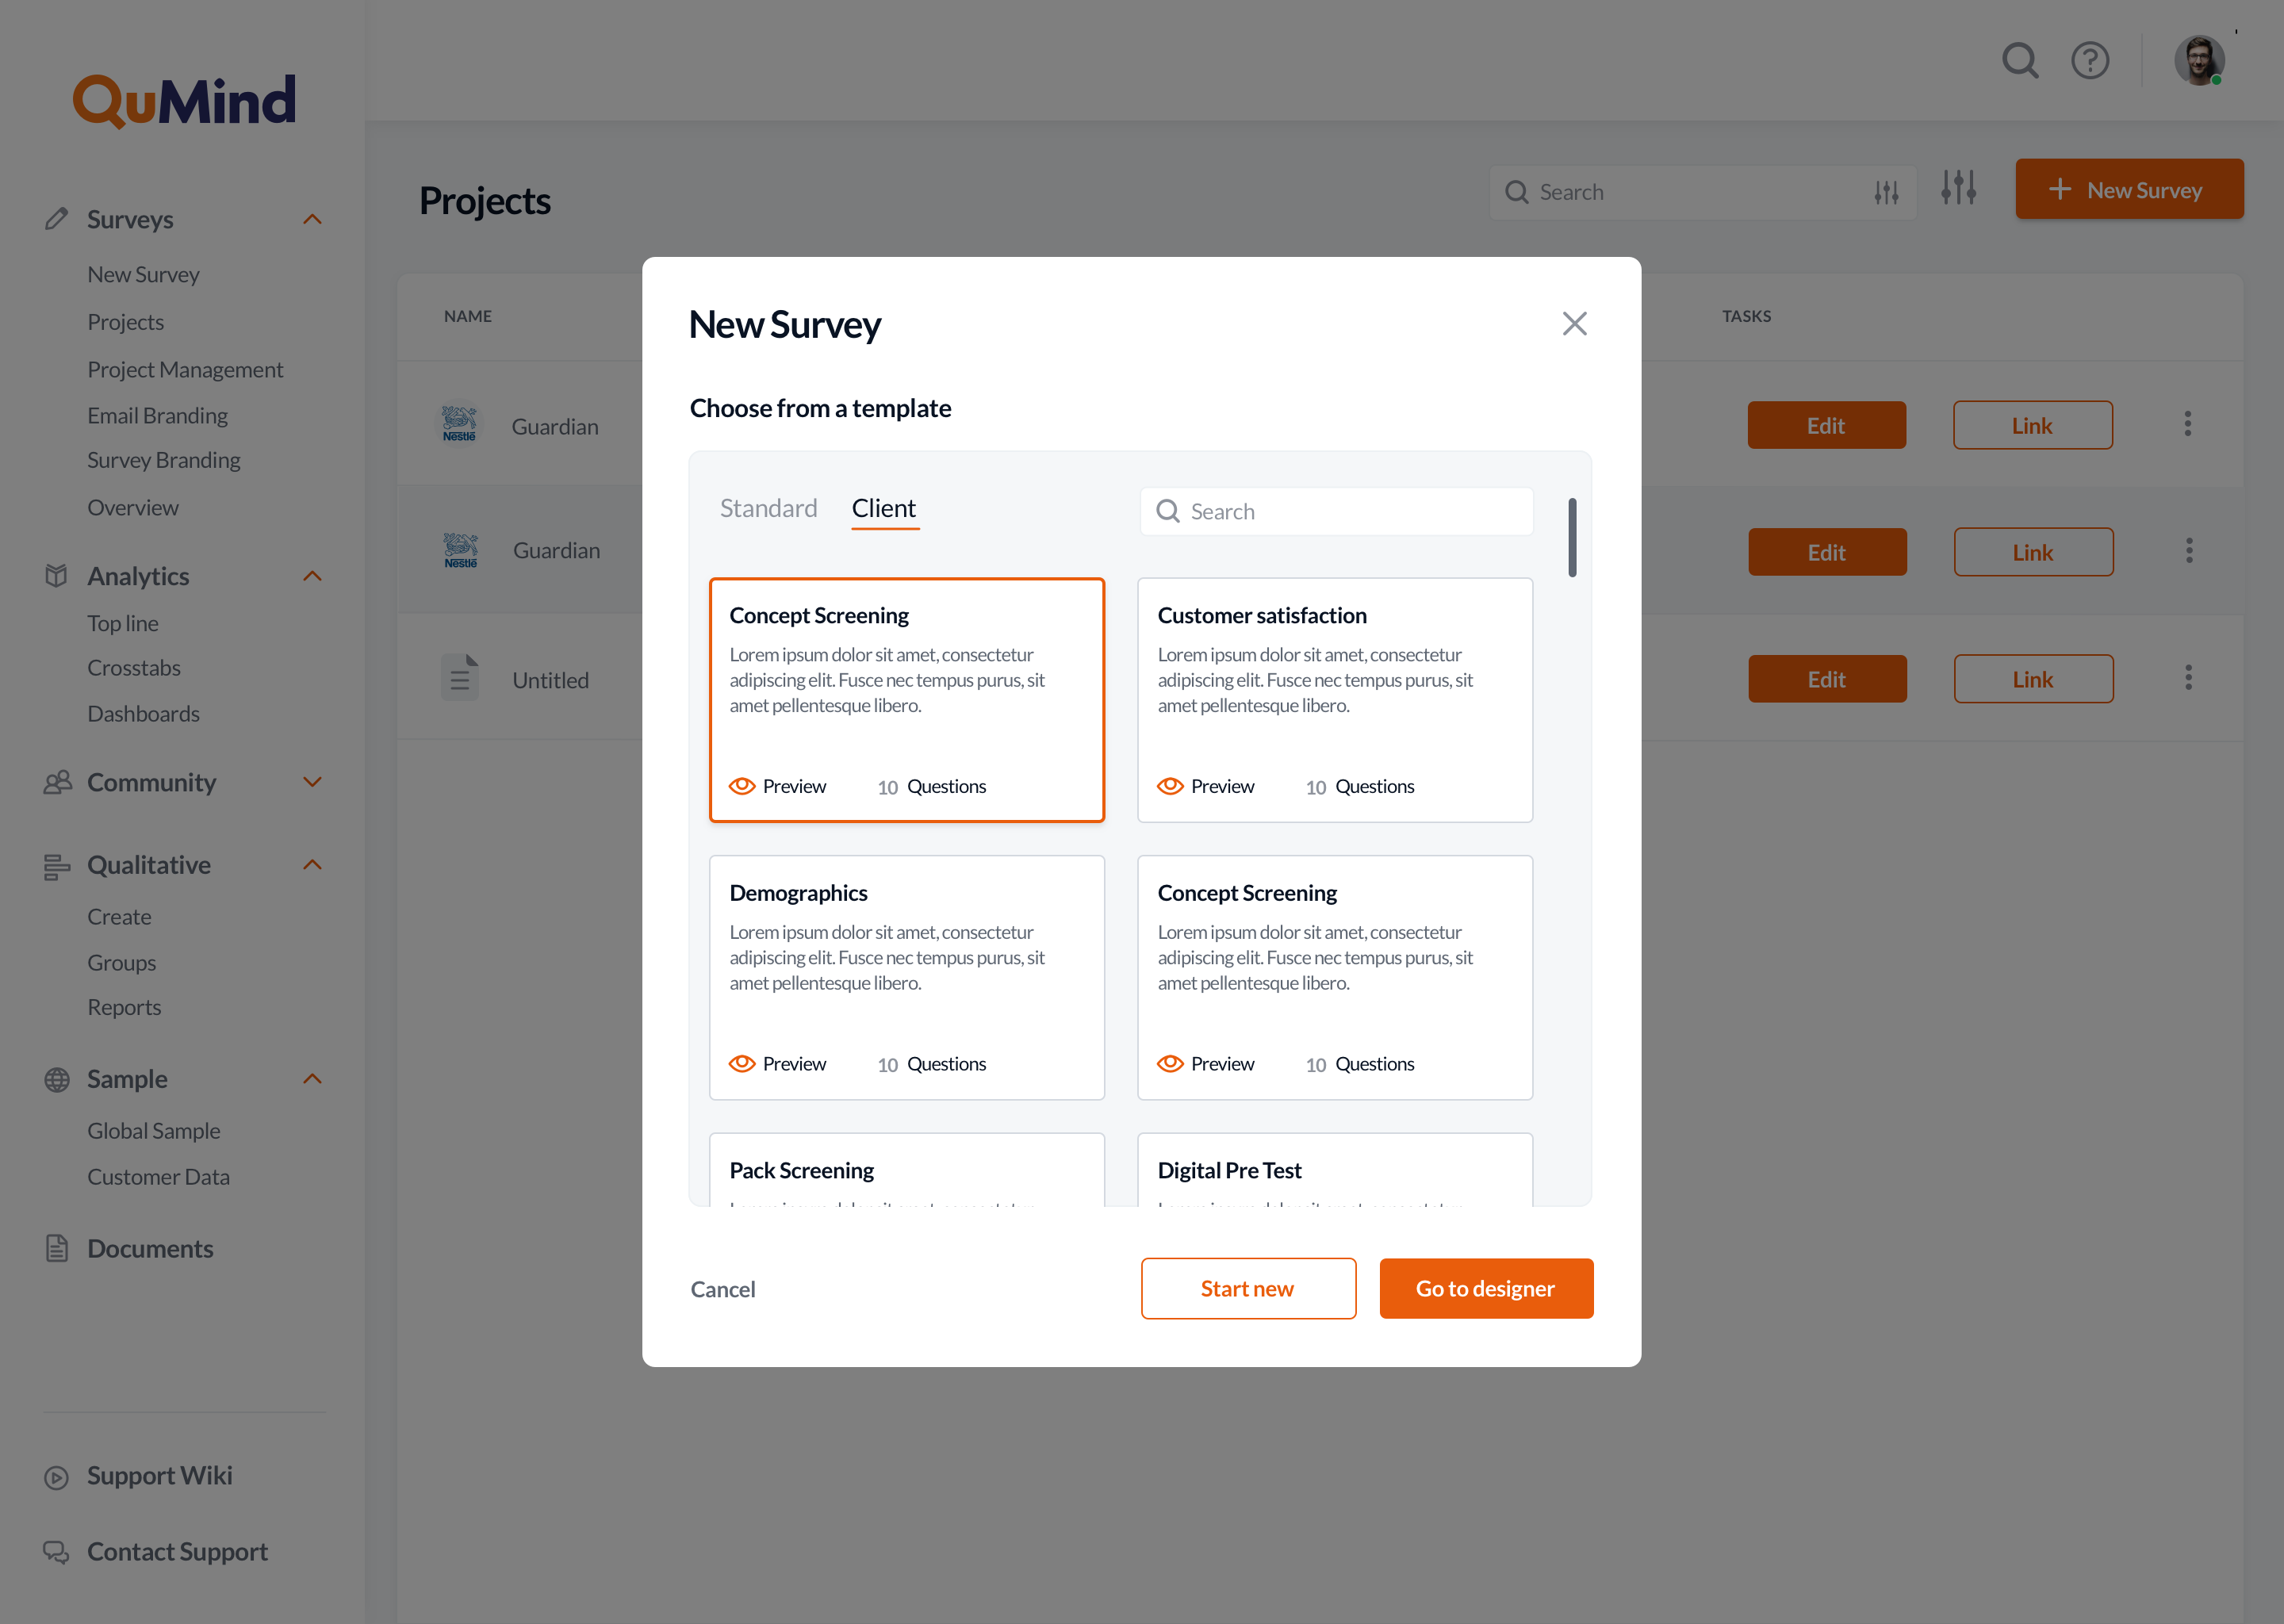Open Survey Branding in sidebar
The width and height of the screenshot is (2284, 1624).
coord(163,460)
